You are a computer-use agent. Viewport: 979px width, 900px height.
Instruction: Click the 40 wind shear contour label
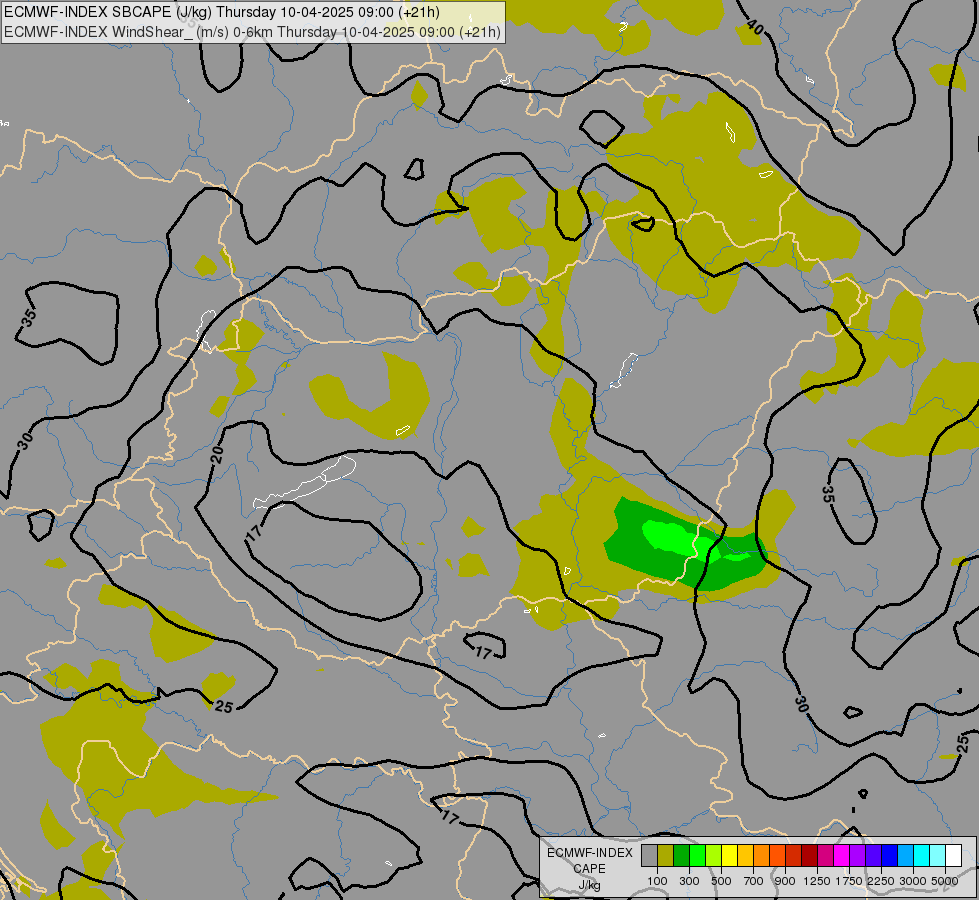pyautogui.click(x=755, y=27)
